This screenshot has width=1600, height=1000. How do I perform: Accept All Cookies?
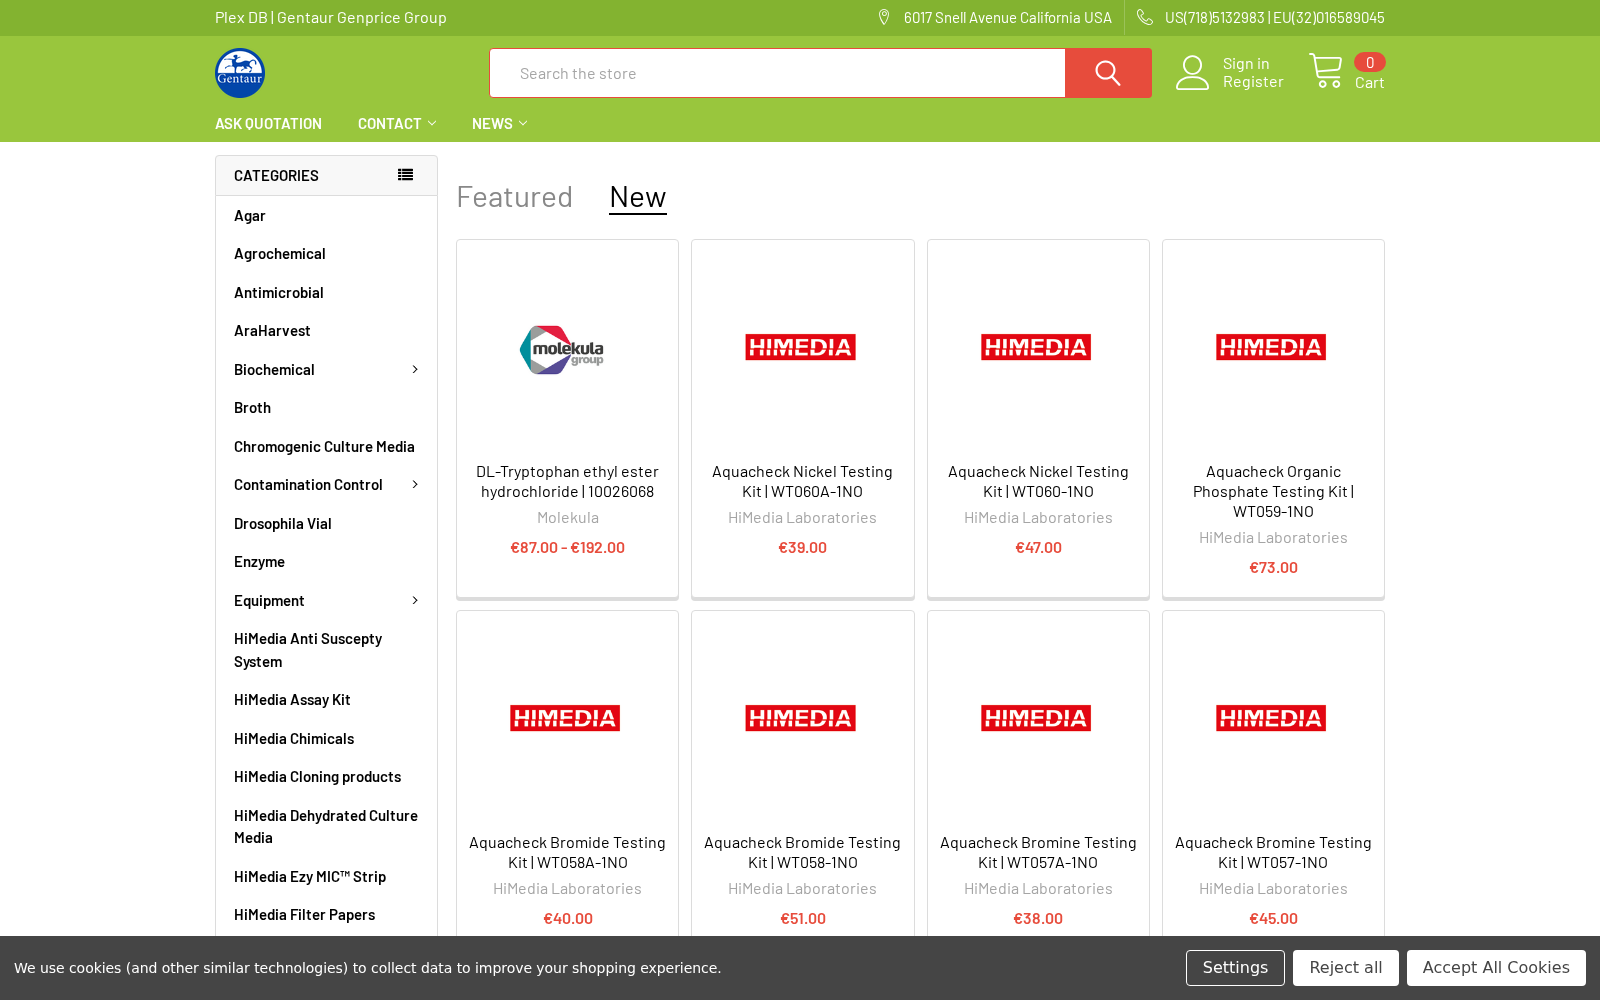tap(1496, 968)
